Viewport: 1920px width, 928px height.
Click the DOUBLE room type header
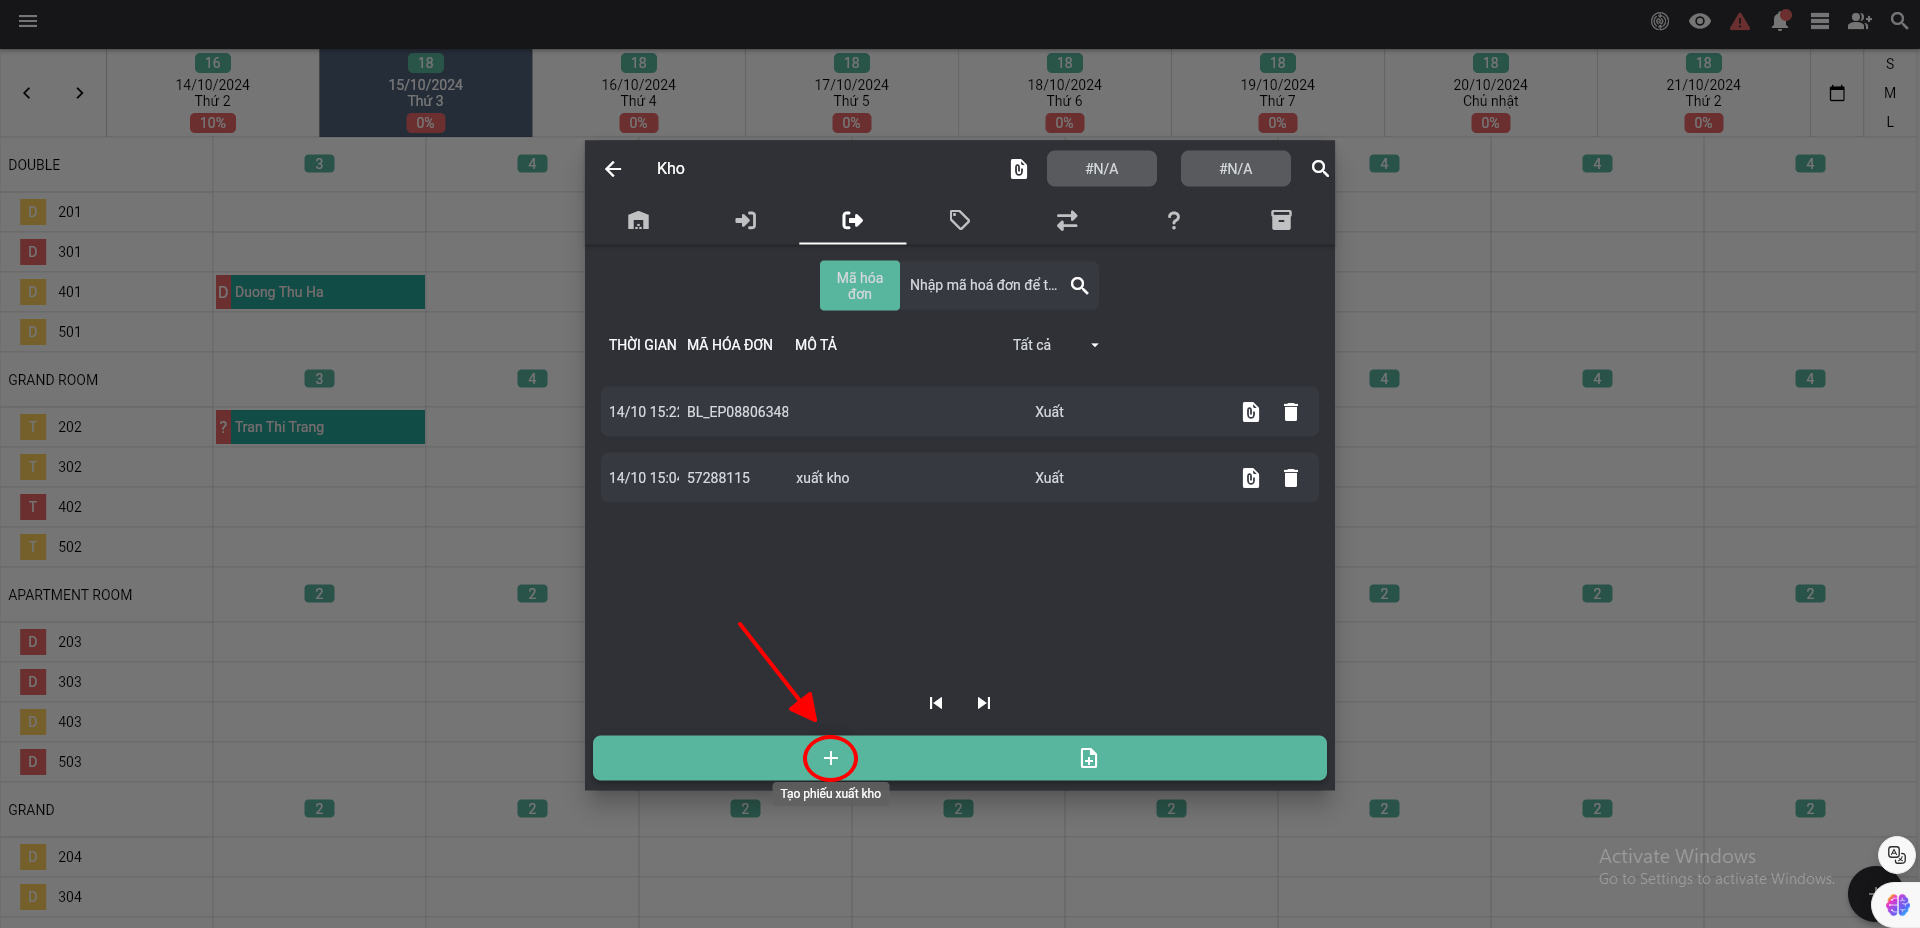[34, 165]
